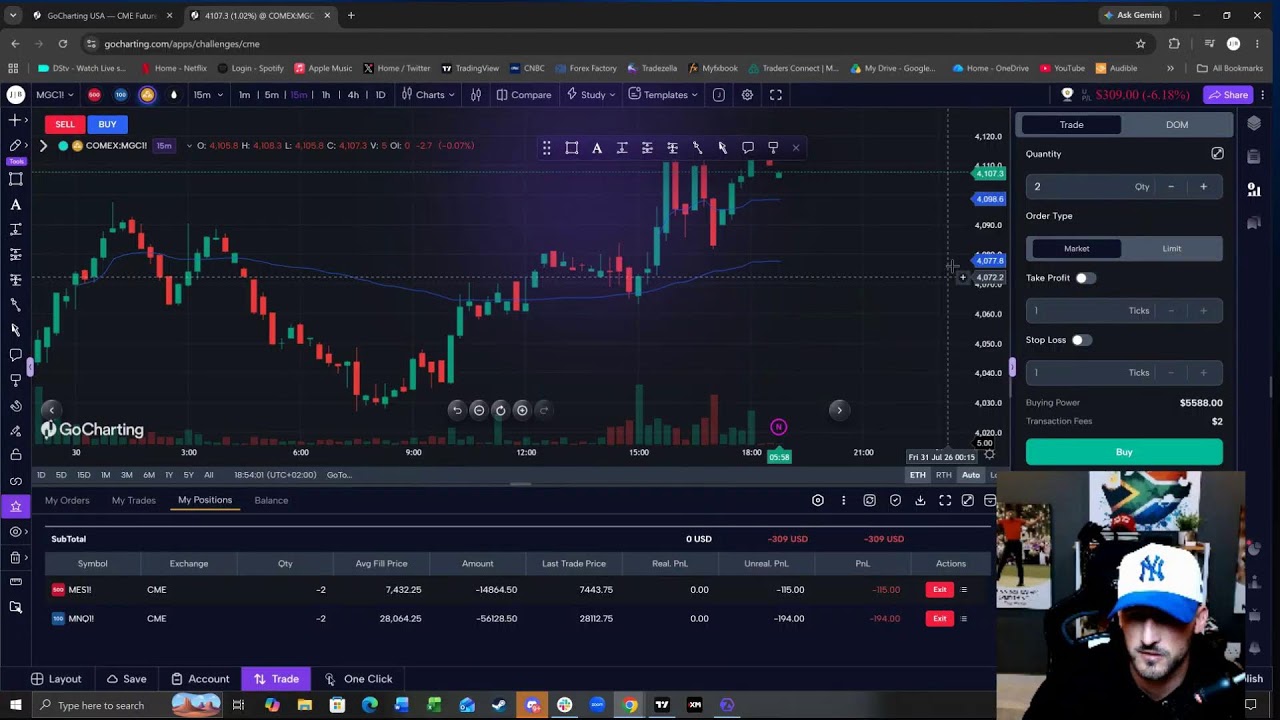Open the Balance tab
The image size is (1280, 720).
click(271, 500)
